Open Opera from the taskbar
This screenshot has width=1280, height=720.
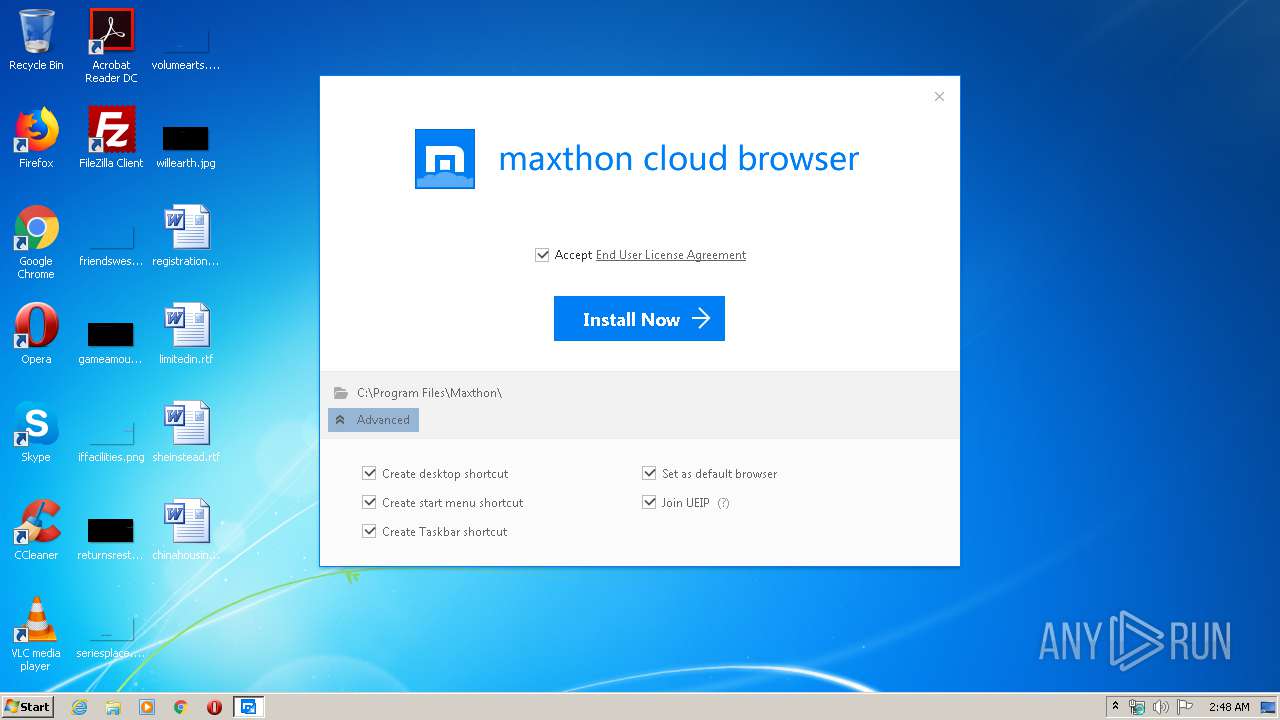(214, 707)
